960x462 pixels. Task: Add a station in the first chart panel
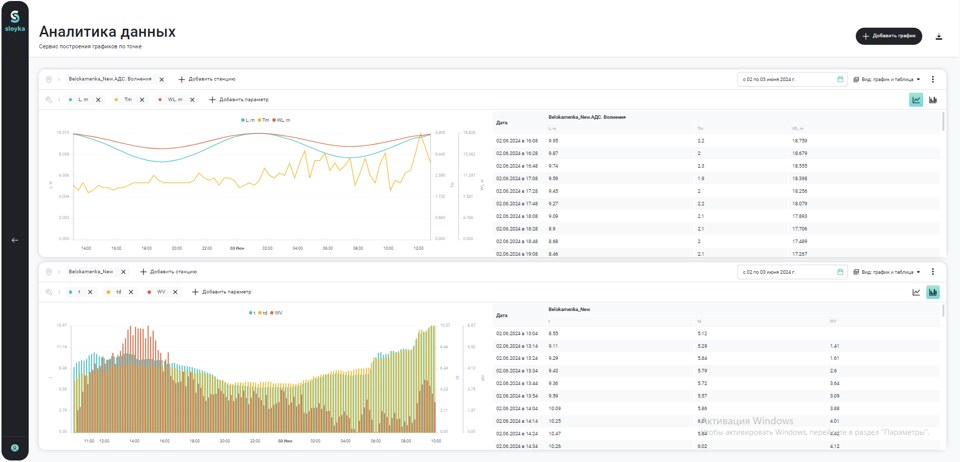click(207, 80)
